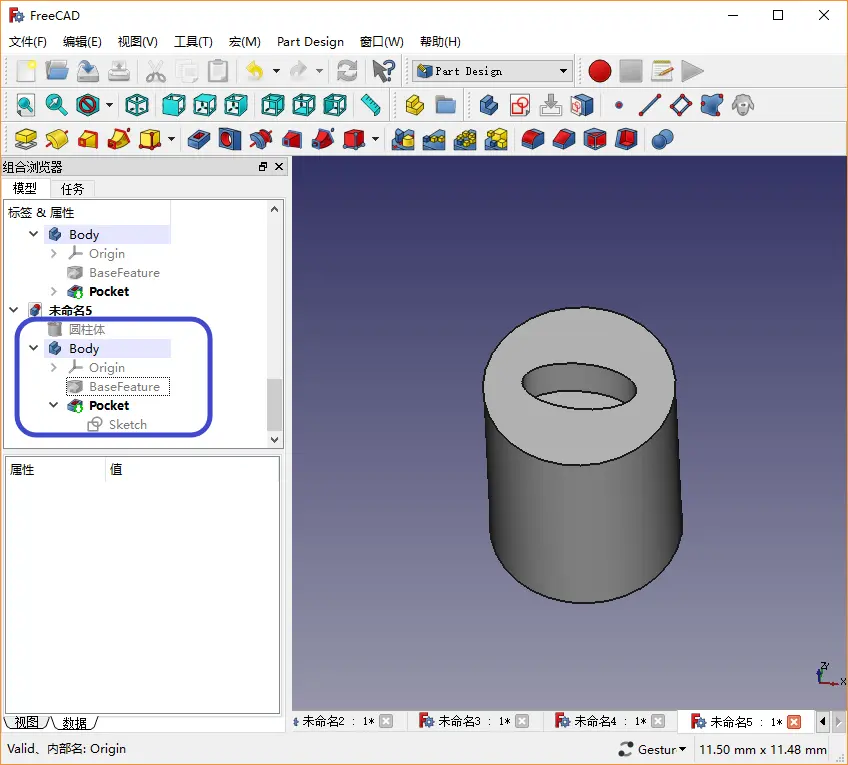Screen dimensions: 848x765
Task: Select the Sketch item in the tree
Action: [x=127, y=425]
